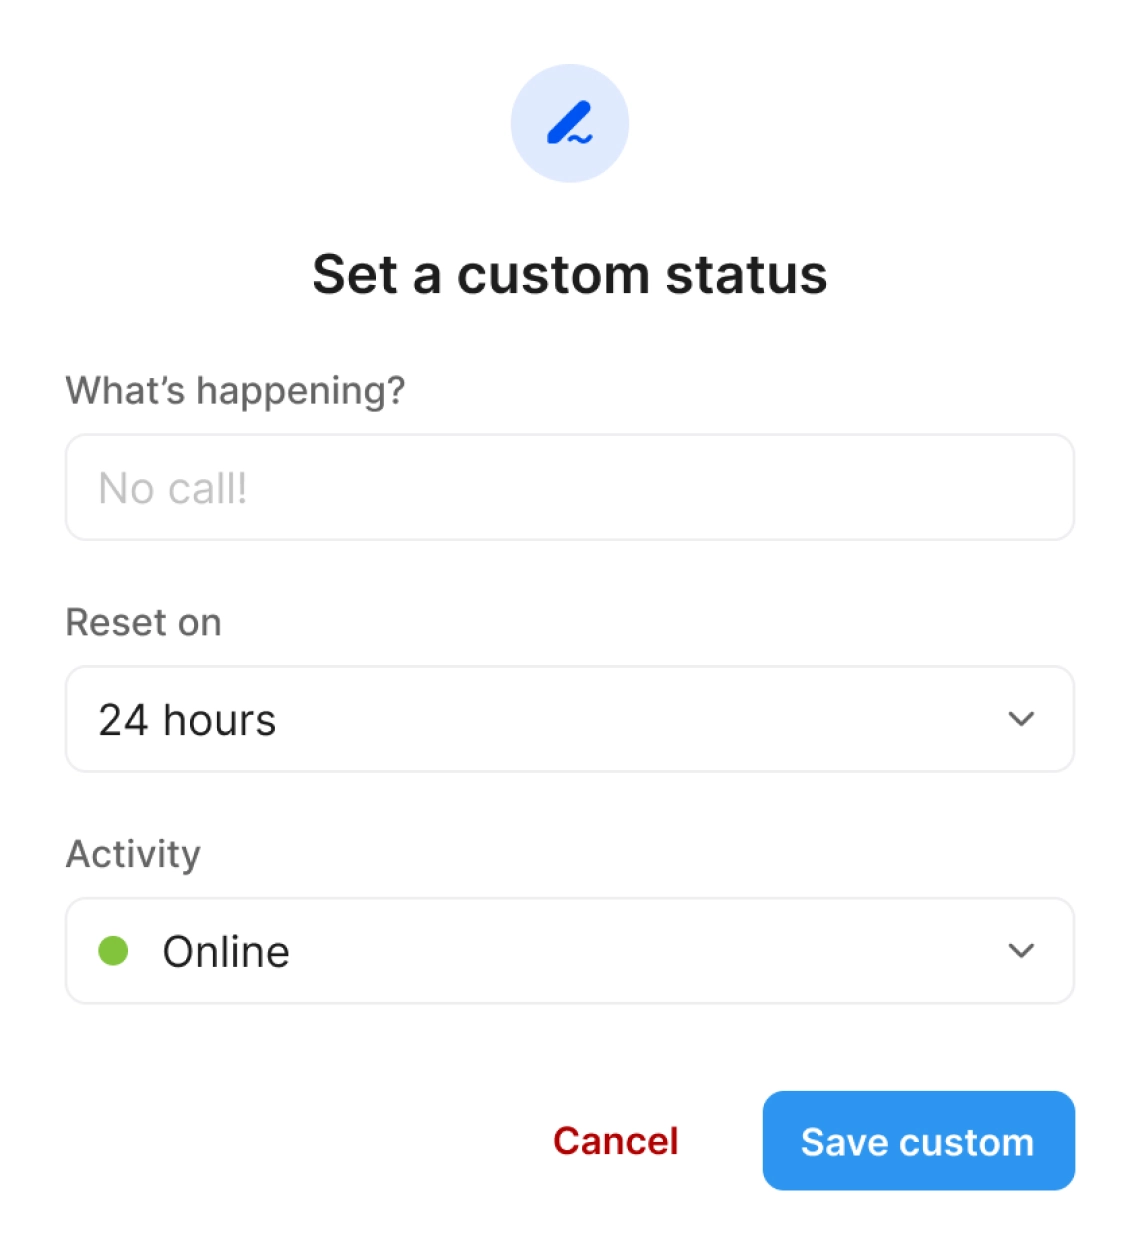Viewport: 1140px width, 1233px height.
Task: Click the chevron in Reset on field
Action: pyautogui.click(x=1020, y=719)
